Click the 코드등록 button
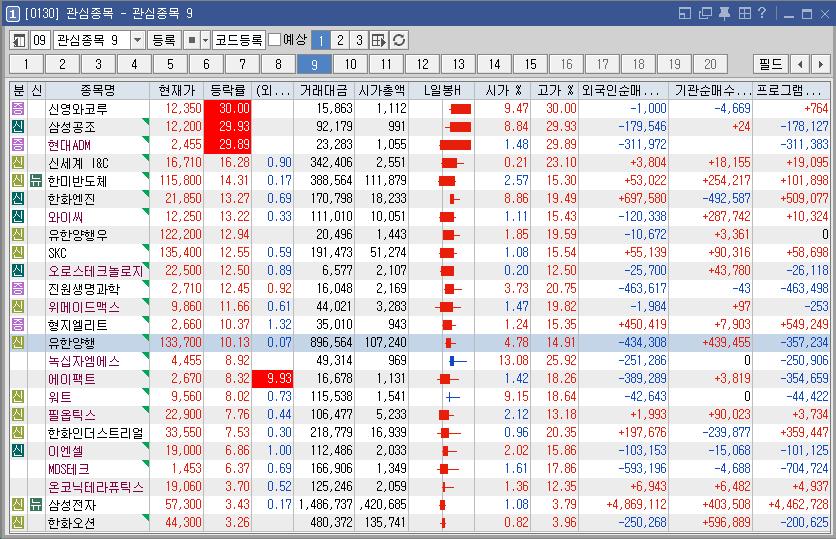The height and width of the screenshot is (539, 836). pyautogui.click(x=239, y=40)
